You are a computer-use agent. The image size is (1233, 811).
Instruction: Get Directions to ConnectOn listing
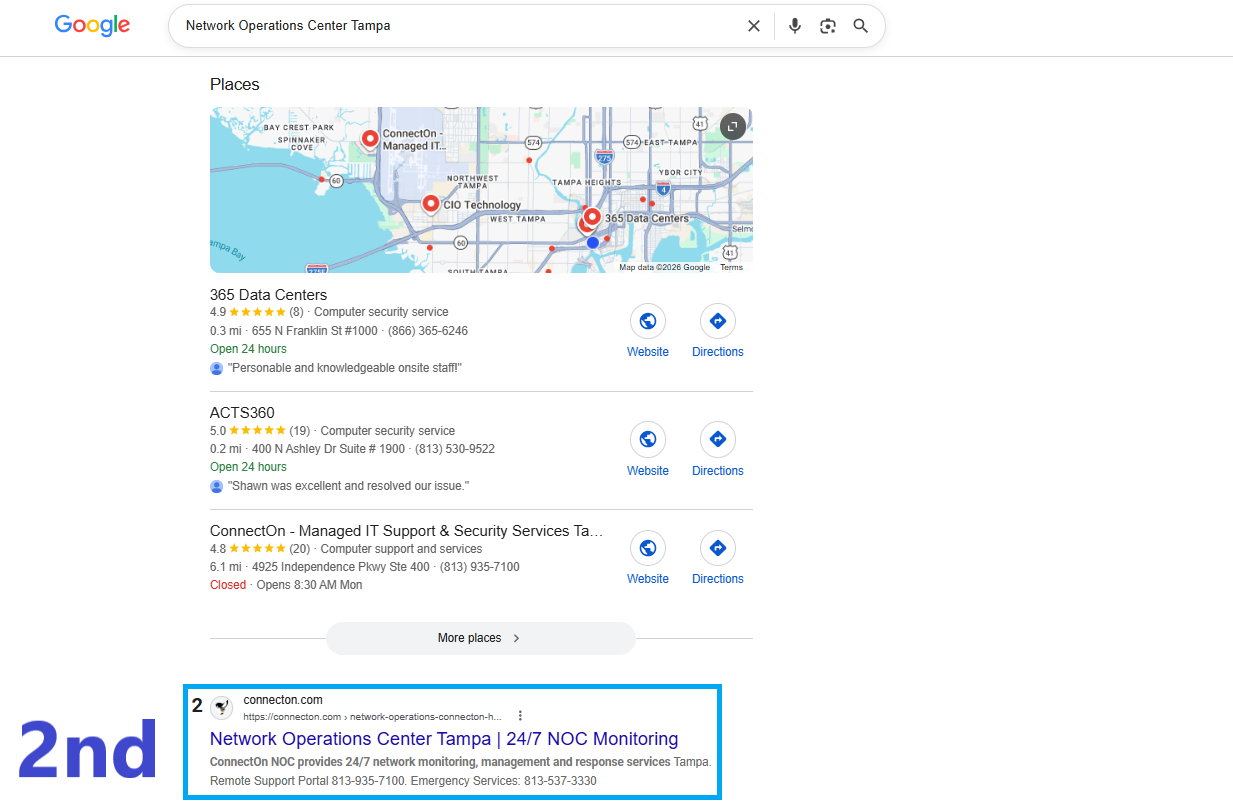[x=718, y=558]
